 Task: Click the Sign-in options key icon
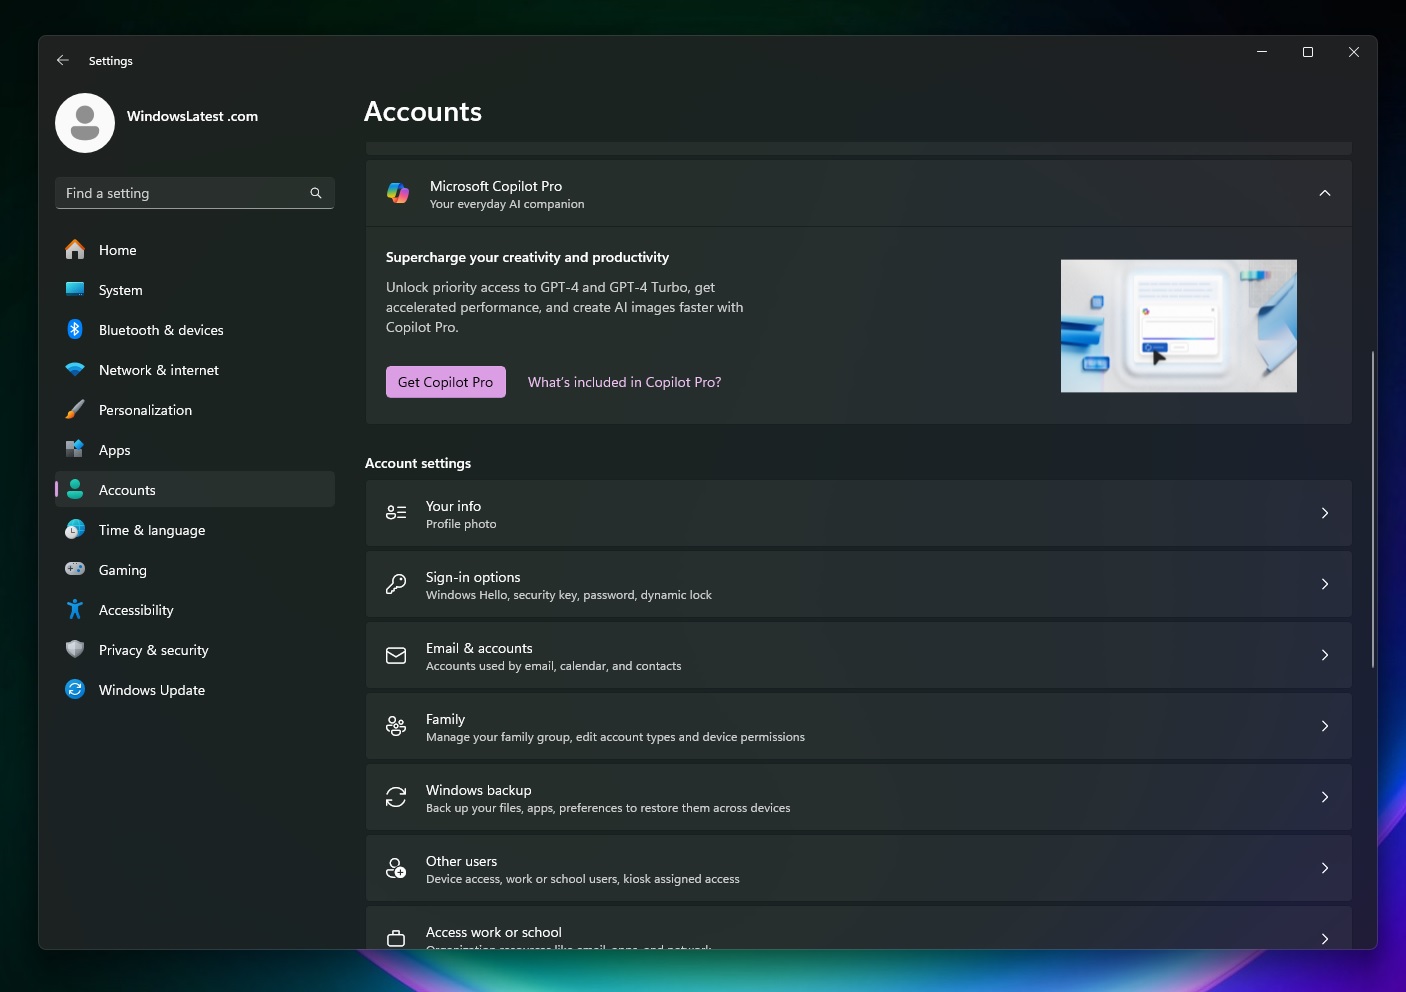tap(396, 584)
